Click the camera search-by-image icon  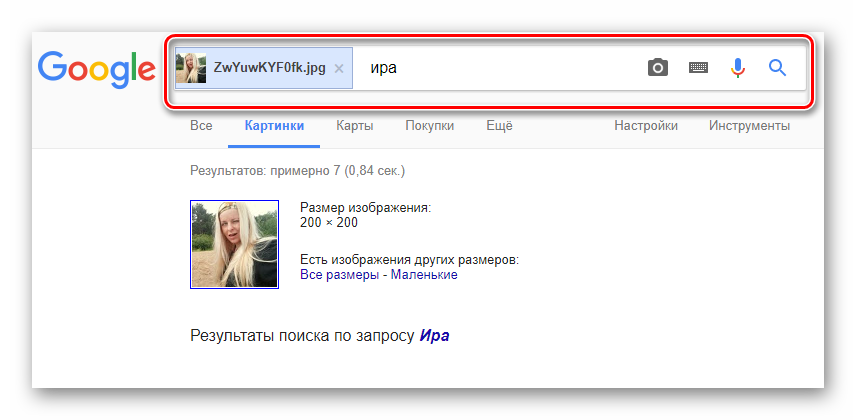point(657,68)
